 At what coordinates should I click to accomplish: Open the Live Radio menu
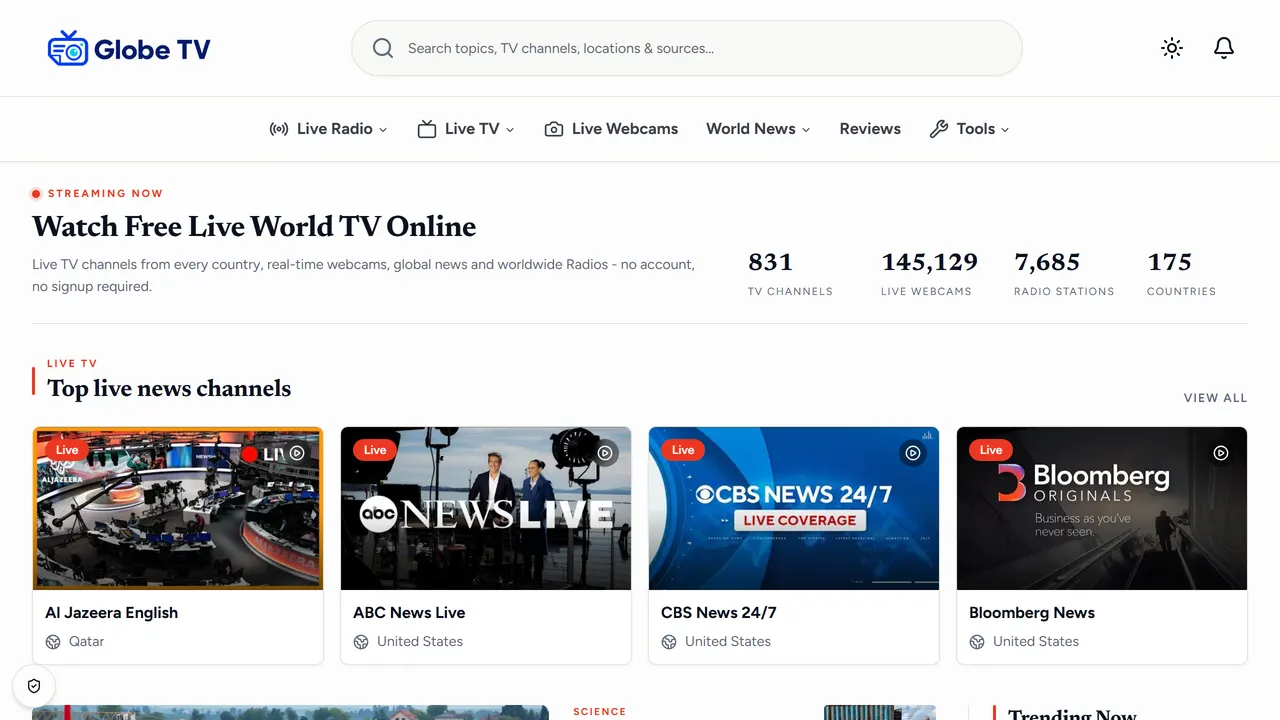(x=329, y=129)
